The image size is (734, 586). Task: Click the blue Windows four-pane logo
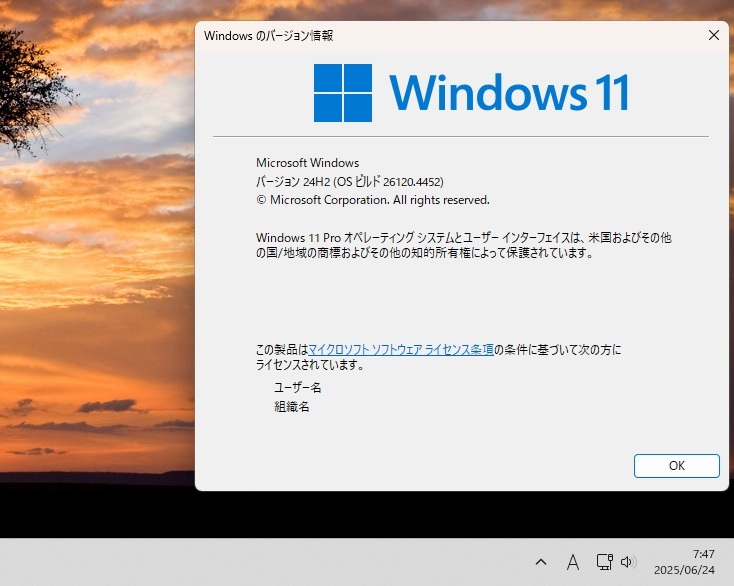click(343, 93)
